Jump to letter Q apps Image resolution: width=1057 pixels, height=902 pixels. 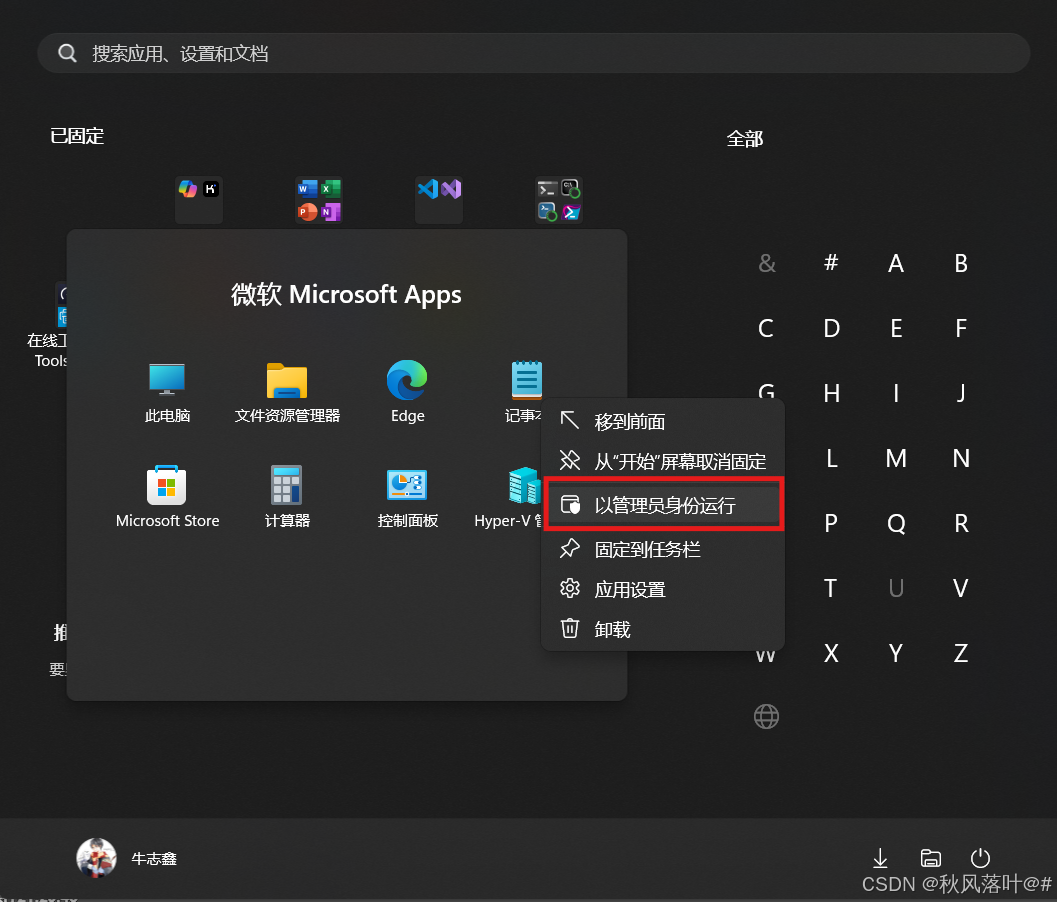(x=896, y=523)
